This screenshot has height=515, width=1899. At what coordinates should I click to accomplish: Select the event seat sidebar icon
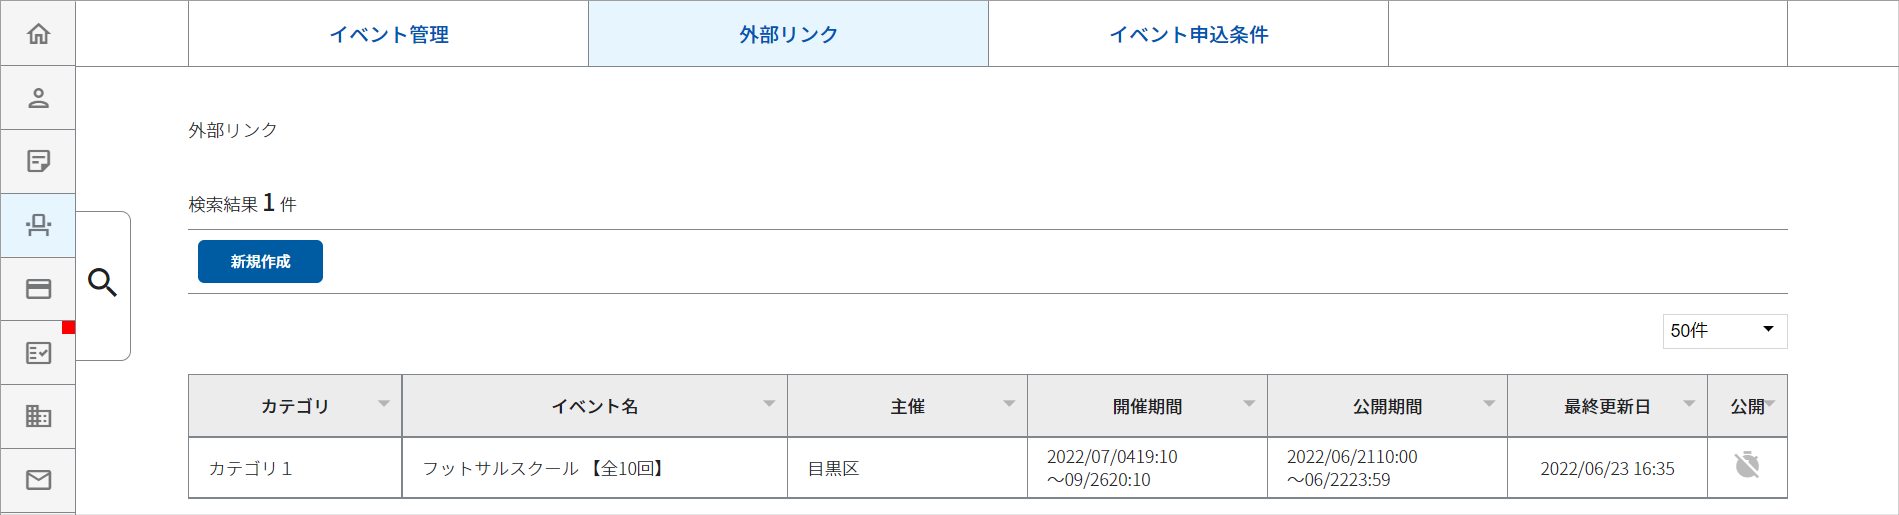[x=38, y=225]
